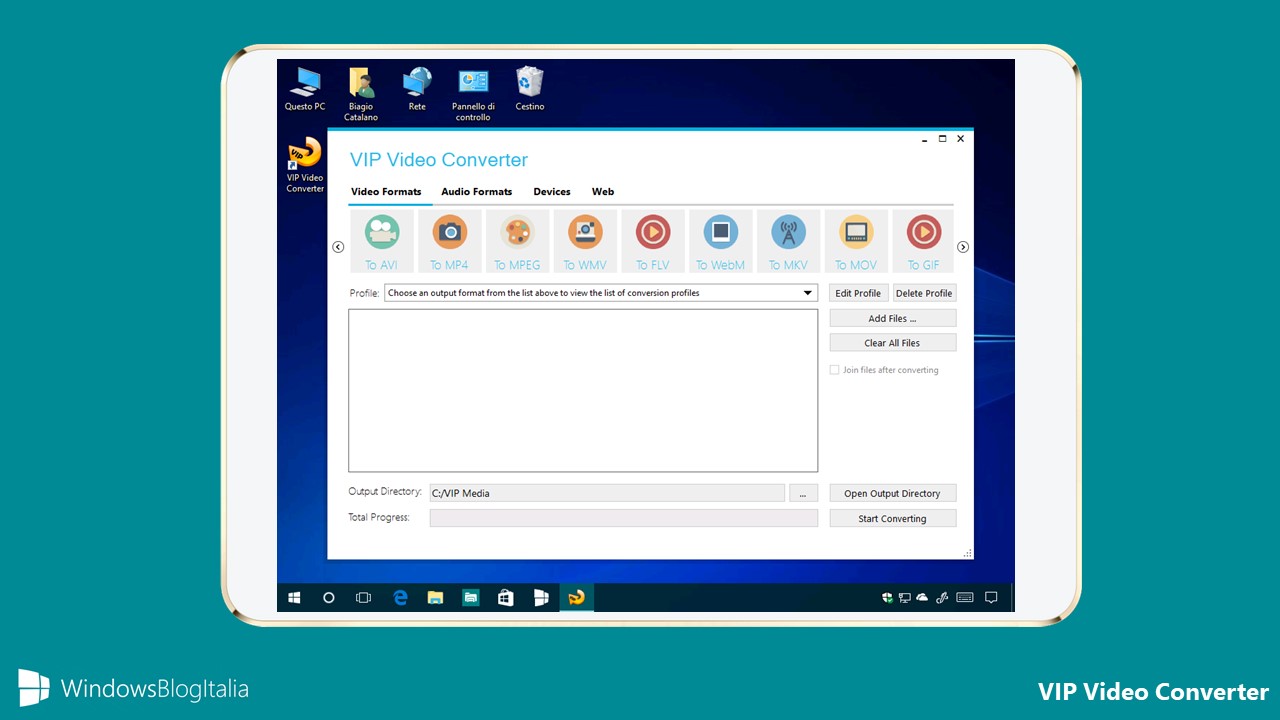Screen dimensions: 1280x720
Task: Expand the Profile dropdown list
Action: click(808, 293)
